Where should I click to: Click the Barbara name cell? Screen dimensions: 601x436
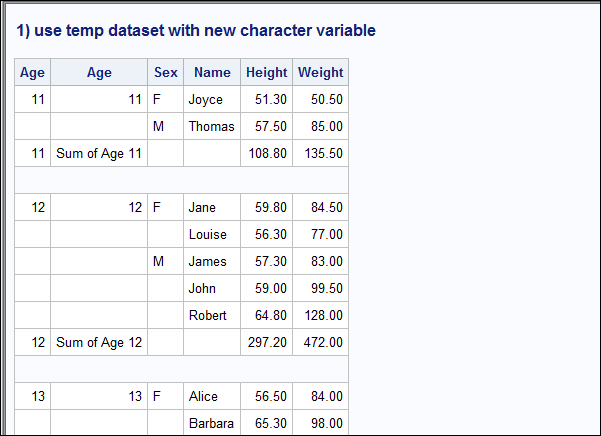click(x=212, y=423)
